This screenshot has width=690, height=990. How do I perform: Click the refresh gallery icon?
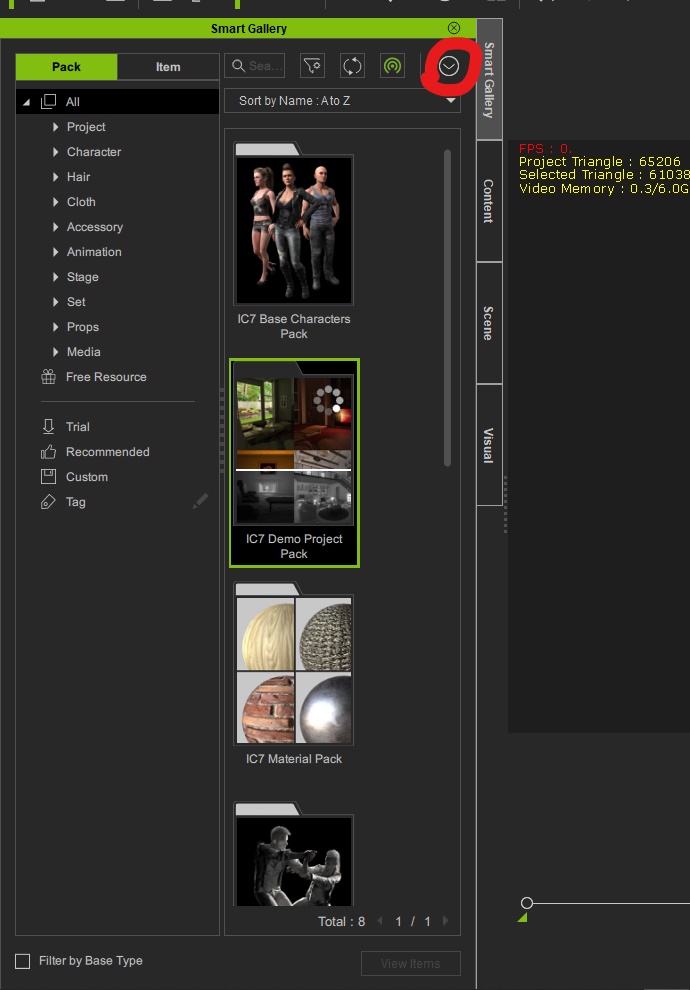pyautogui.click(x=352, y=66)
